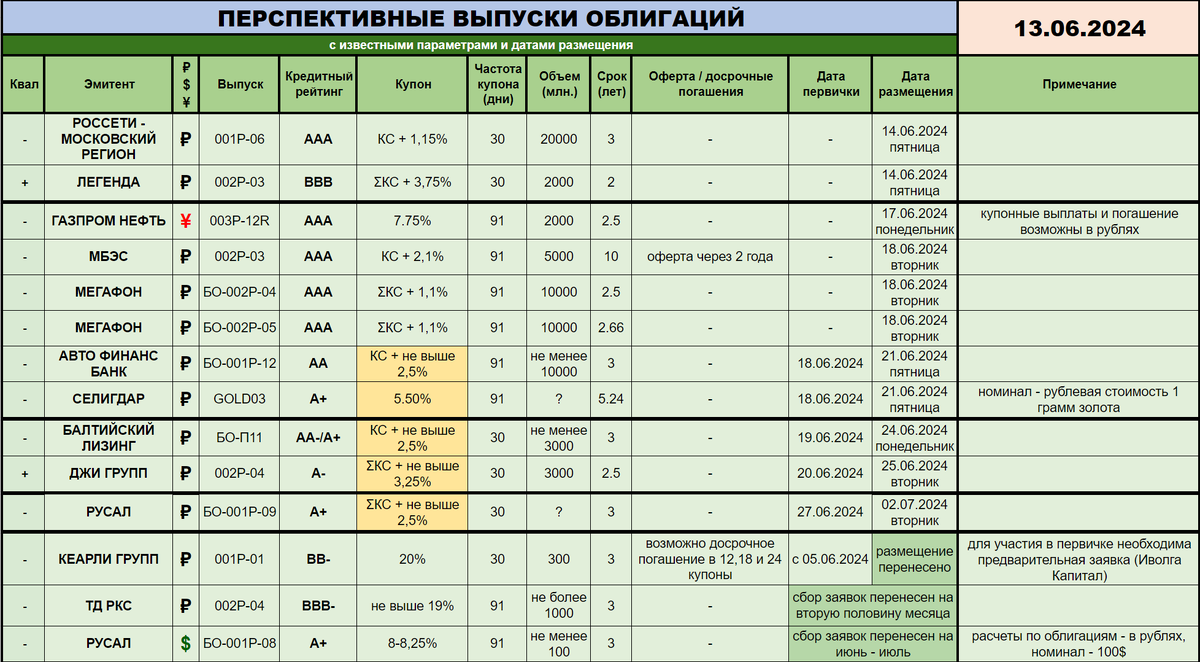Select the 13.06.2024 date box
This screenshot has width=1200, height=662.
[1079, 28]
